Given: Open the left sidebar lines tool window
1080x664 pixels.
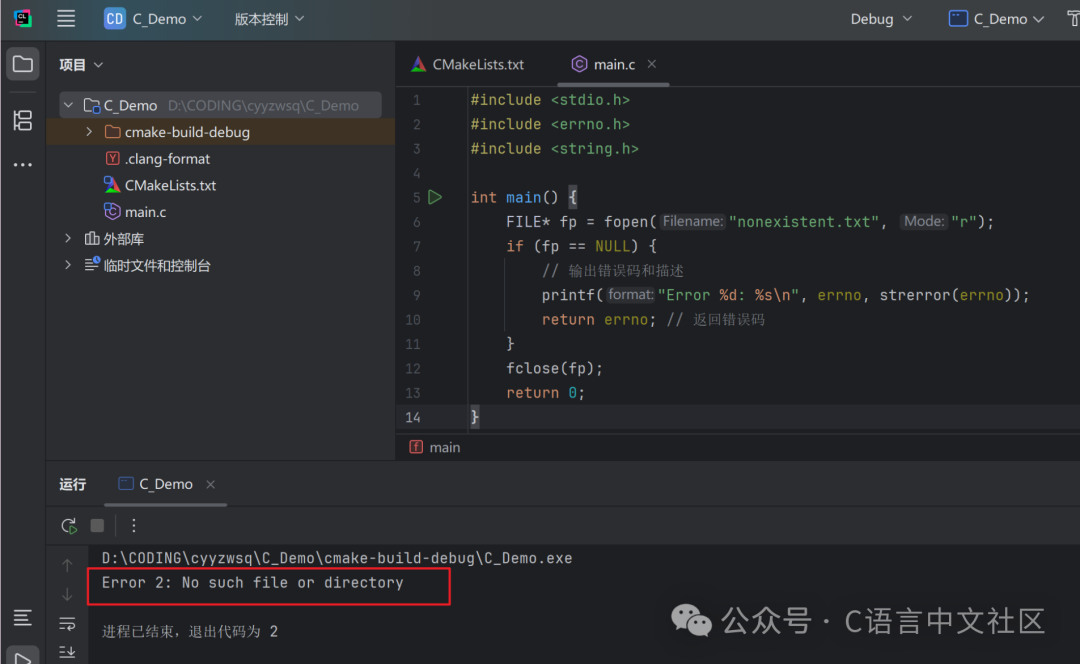Looking at the screenshot, I should click(x=22, y=617).
